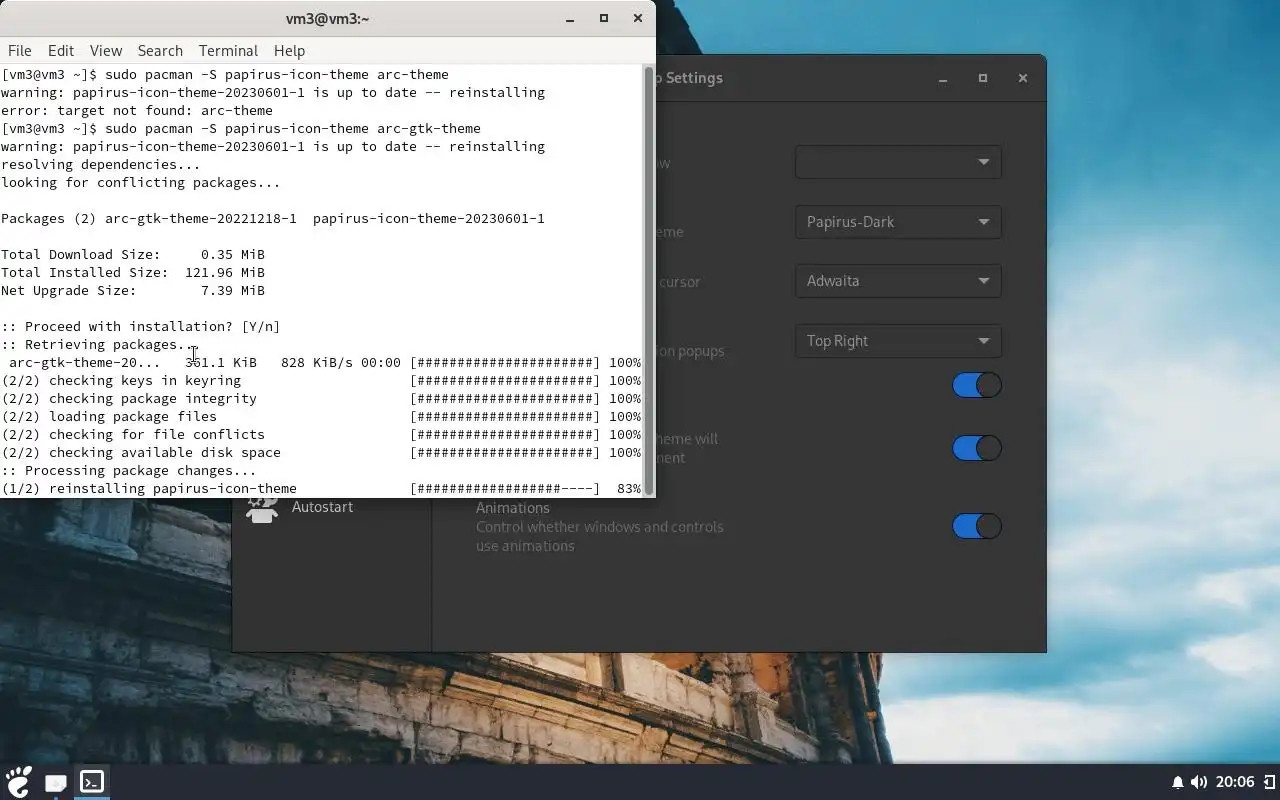The image size is (1280, 800).
Task: Activate the terminal taskbar icon
Action: [x=92, y=782]
